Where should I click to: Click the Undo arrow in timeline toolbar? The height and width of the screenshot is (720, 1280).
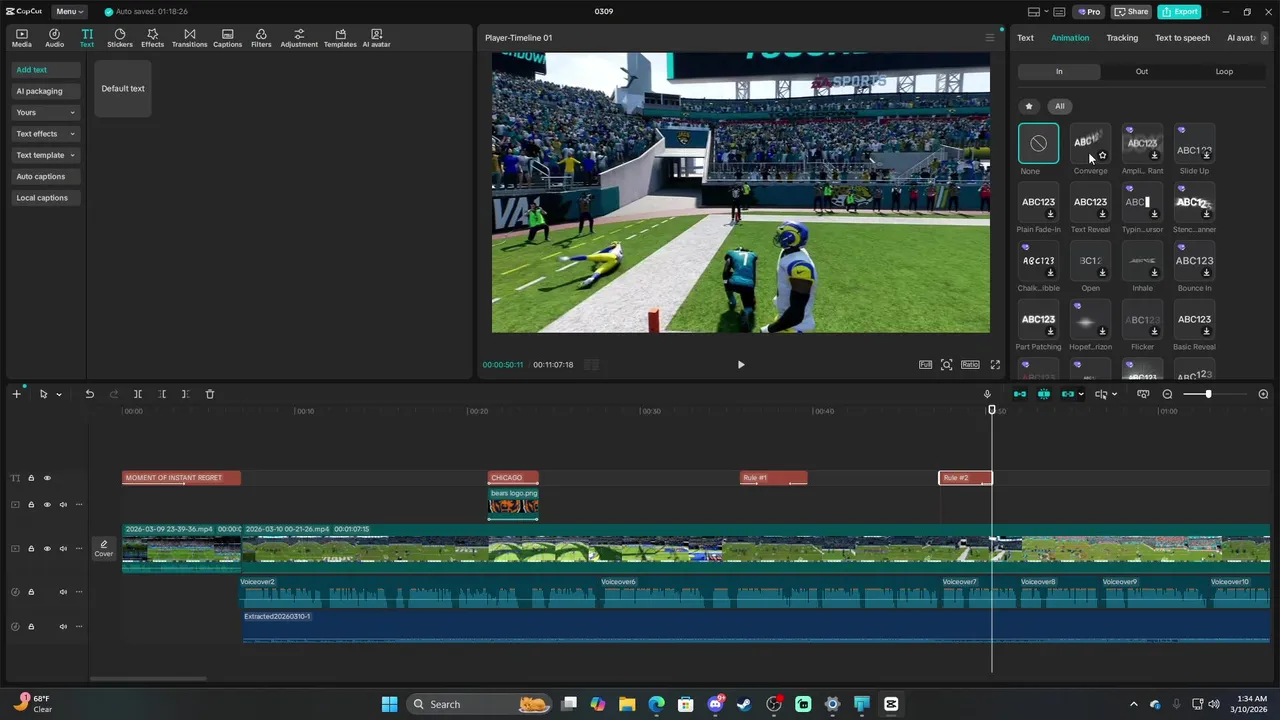[x=89, y=394]
